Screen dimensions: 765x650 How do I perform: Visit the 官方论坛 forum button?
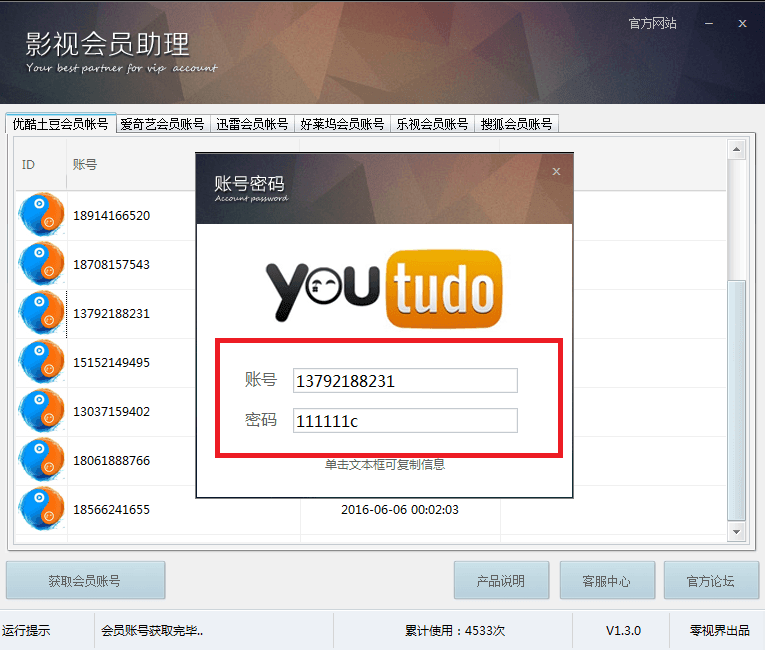click(711, 580)
